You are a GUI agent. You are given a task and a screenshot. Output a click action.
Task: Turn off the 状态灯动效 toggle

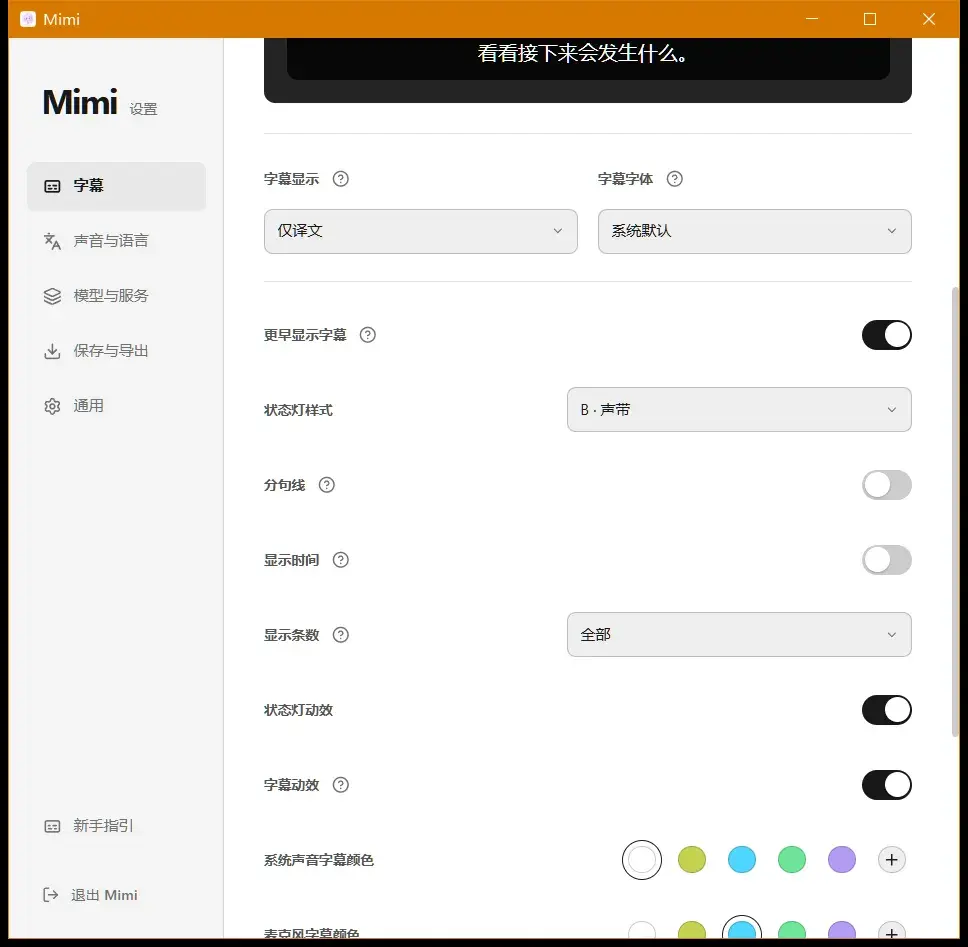click(887, 710)
